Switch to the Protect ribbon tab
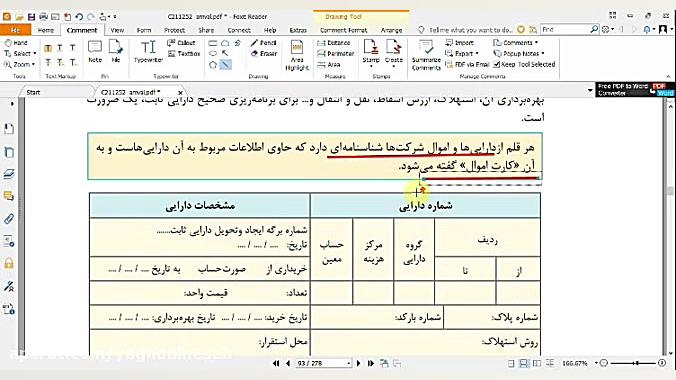 click(x=175, y=30)
